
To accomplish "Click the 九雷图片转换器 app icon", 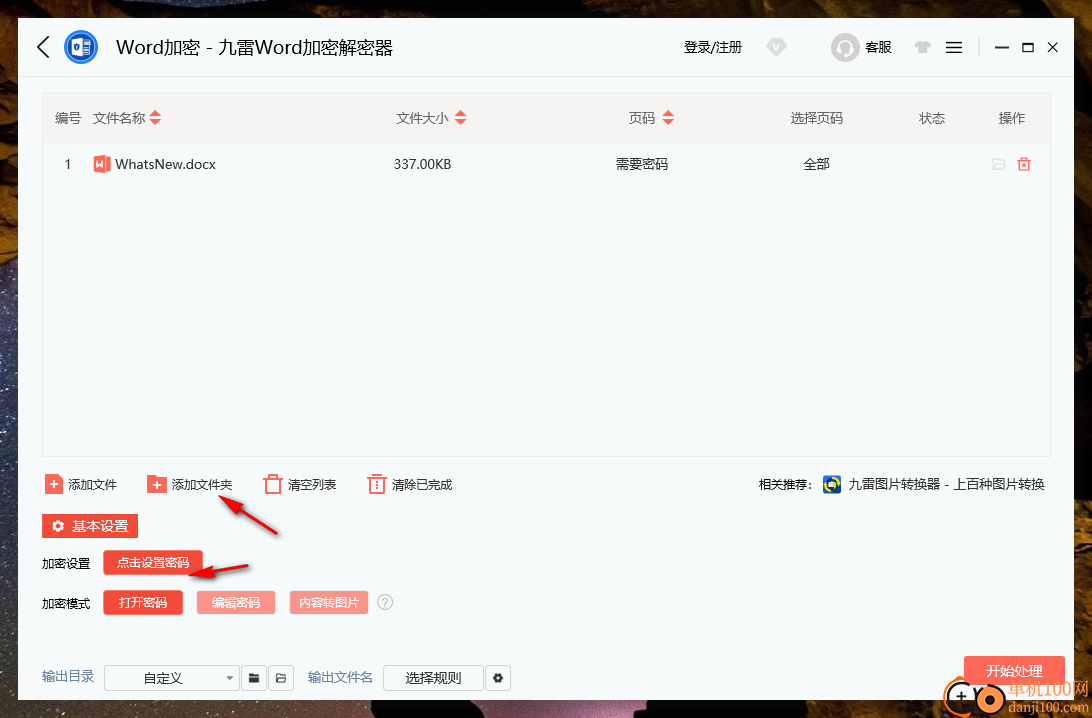I will tap(832, 484).
